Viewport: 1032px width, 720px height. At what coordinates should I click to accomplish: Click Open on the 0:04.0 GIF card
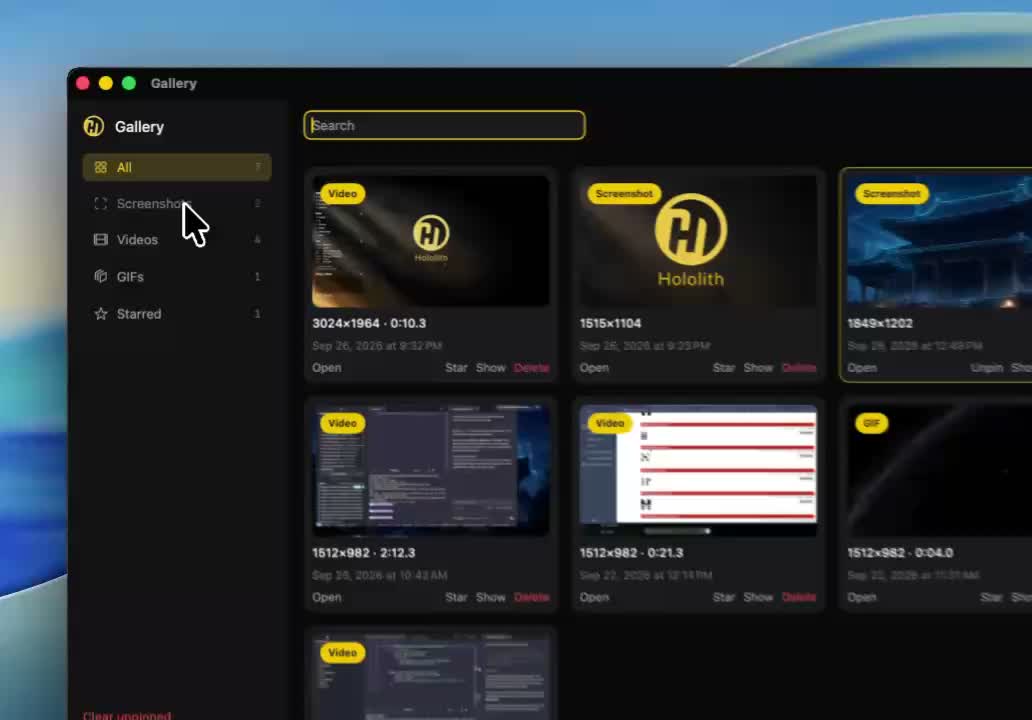click(x=862, y=597)
